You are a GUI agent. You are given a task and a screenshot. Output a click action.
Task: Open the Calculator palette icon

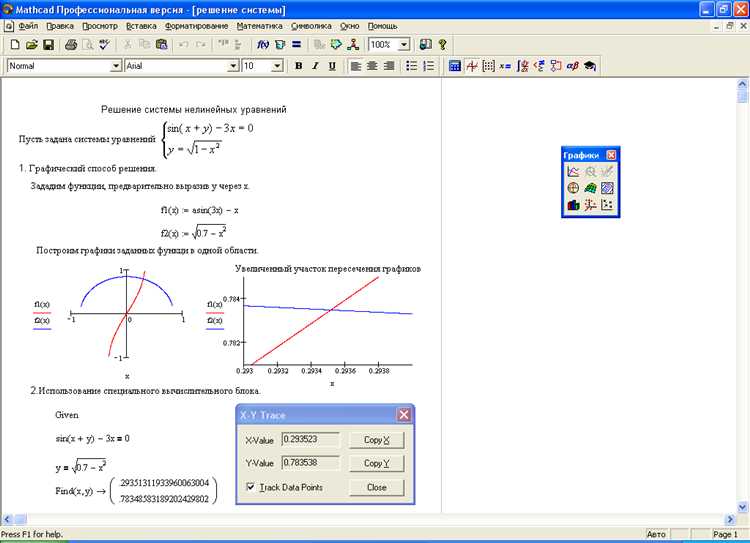point(455,66)
